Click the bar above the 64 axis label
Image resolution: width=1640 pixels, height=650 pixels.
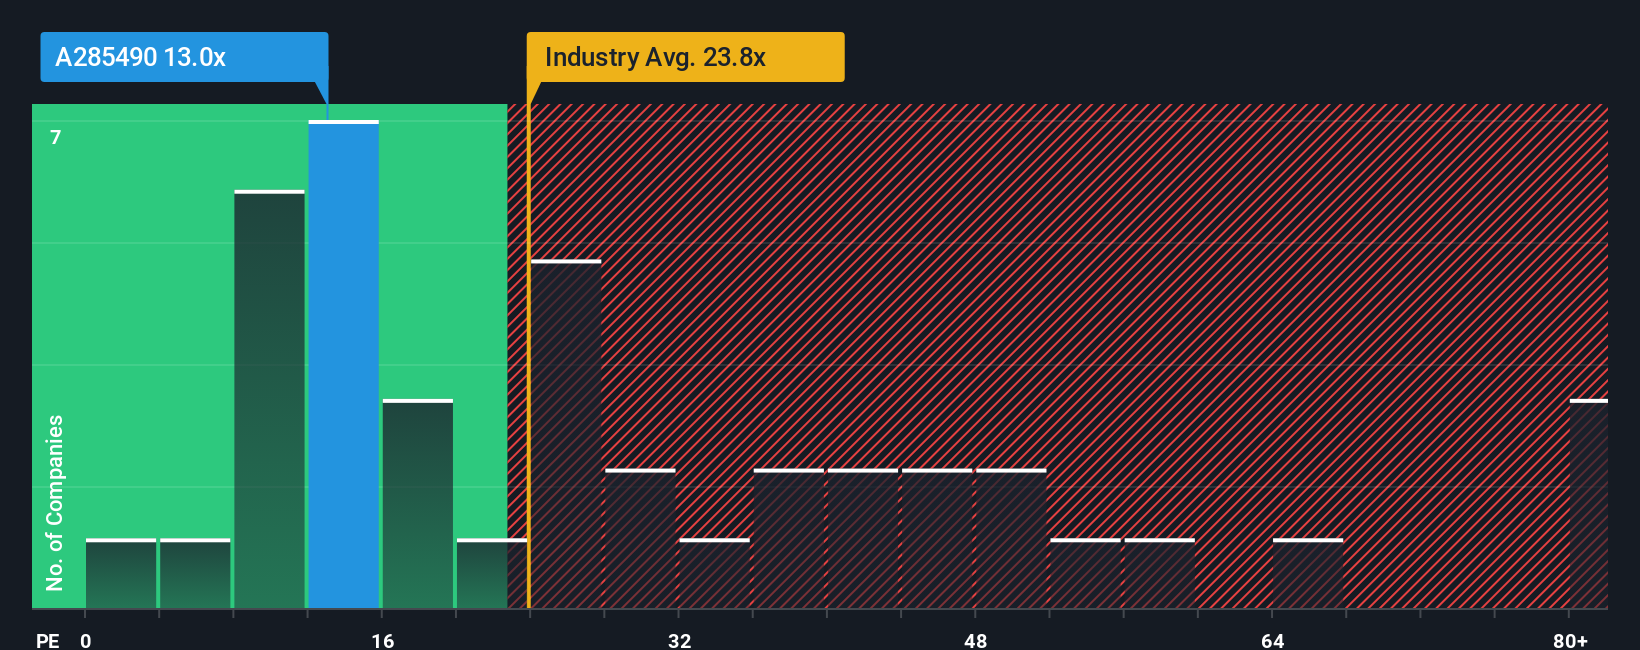coord(1308,574)
